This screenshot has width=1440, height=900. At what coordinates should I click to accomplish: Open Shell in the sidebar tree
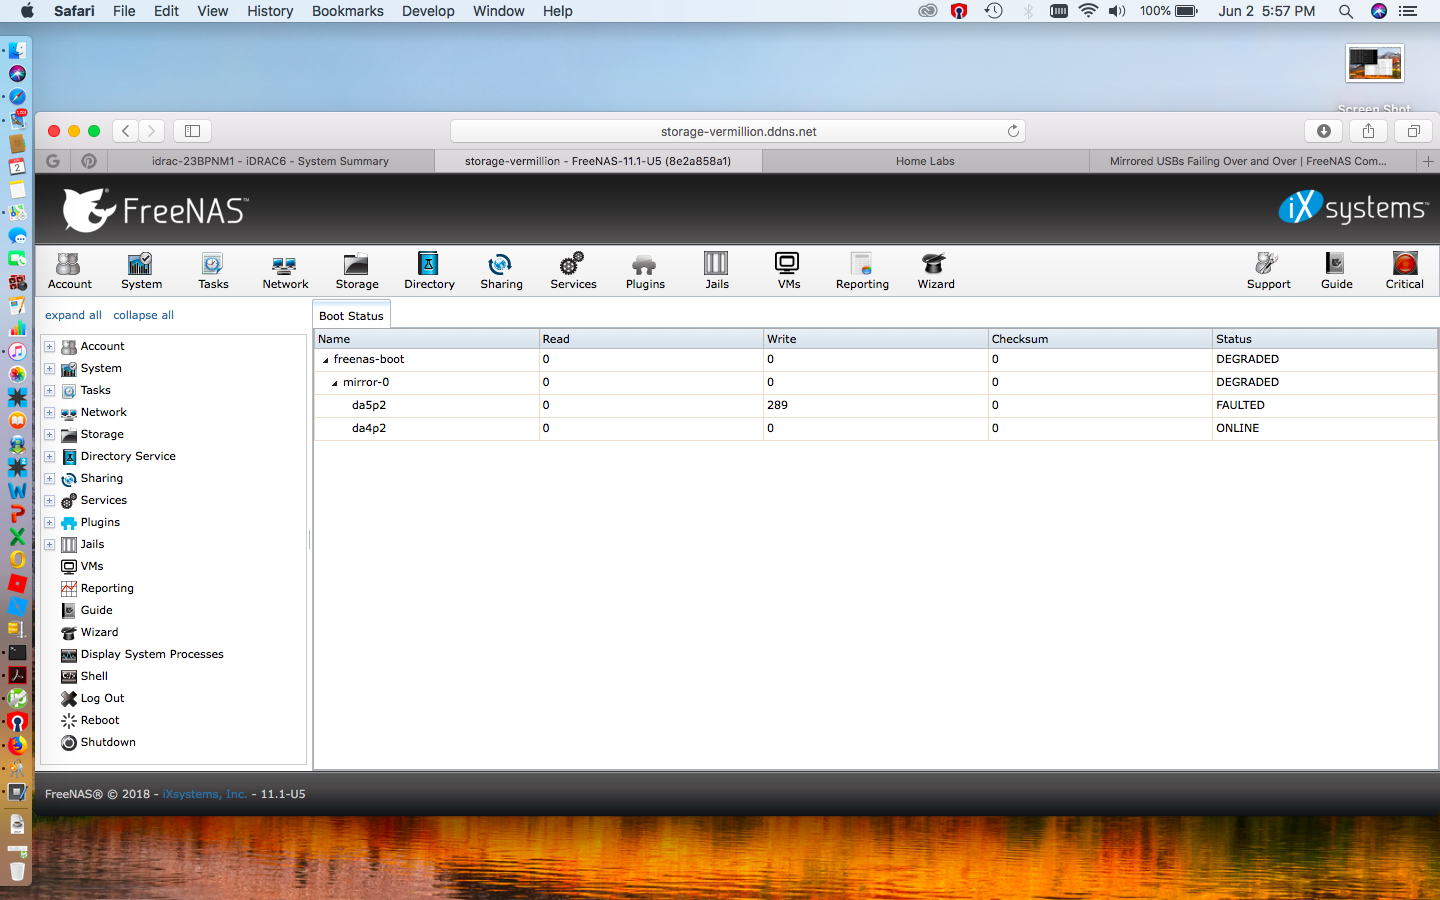pos(94,676)
